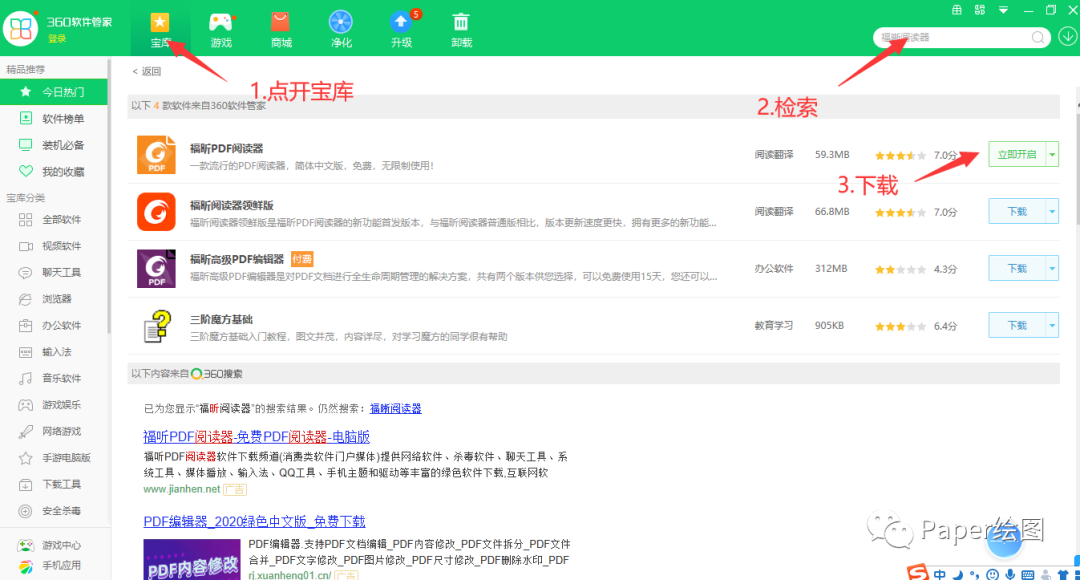Click the 福昕PDF阅读器 orange app icon

tap(156, 154)
